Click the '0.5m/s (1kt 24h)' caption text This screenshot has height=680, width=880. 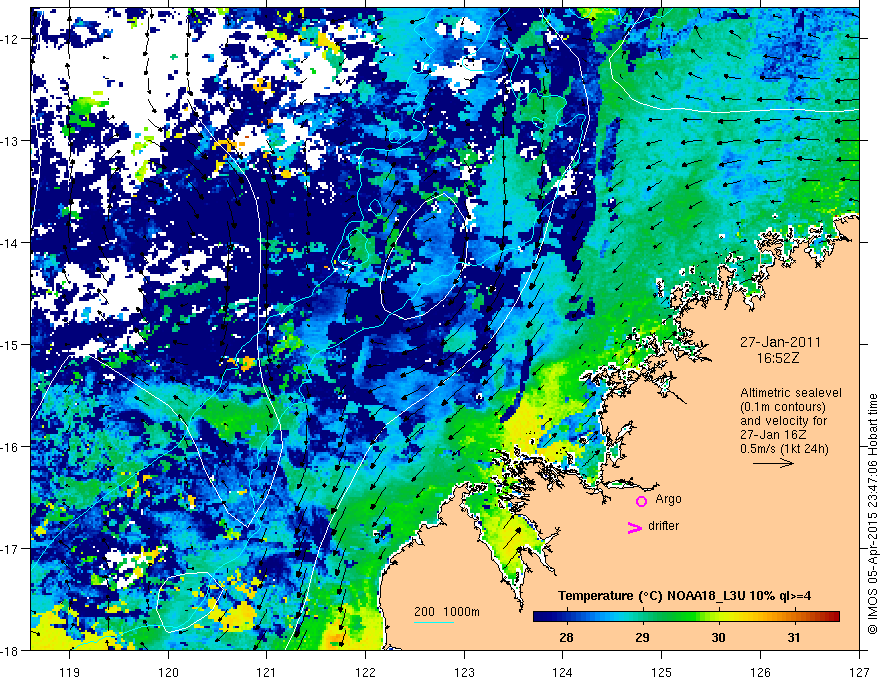[784, 449]
